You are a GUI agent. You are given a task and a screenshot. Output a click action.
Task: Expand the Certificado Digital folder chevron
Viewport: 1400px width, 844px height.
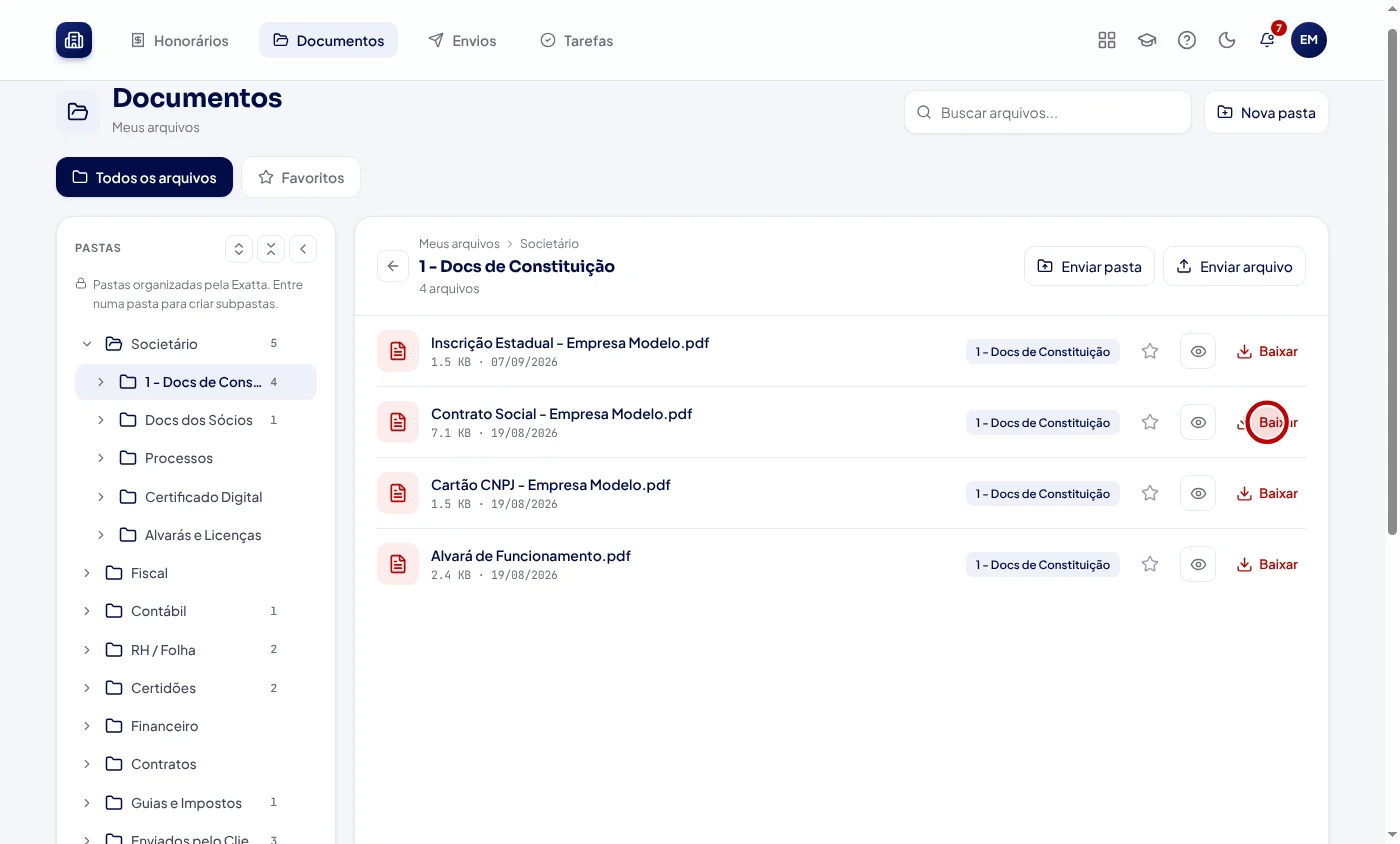click(x=101, y=497)
